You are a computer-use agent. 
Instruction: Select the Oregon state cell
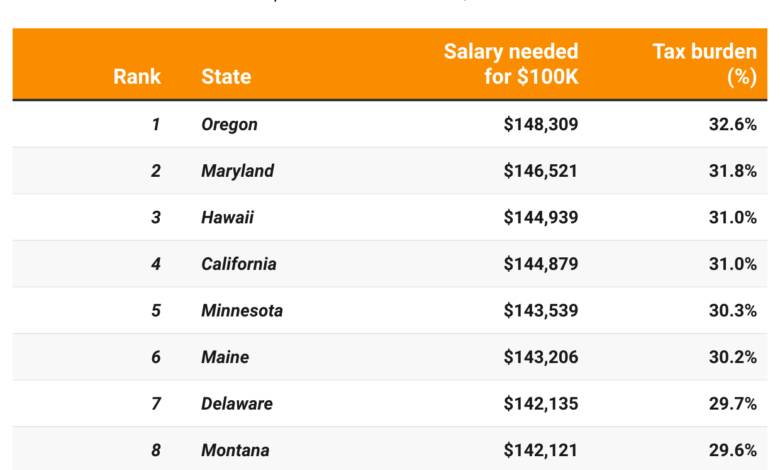click(x=229, y=125)
